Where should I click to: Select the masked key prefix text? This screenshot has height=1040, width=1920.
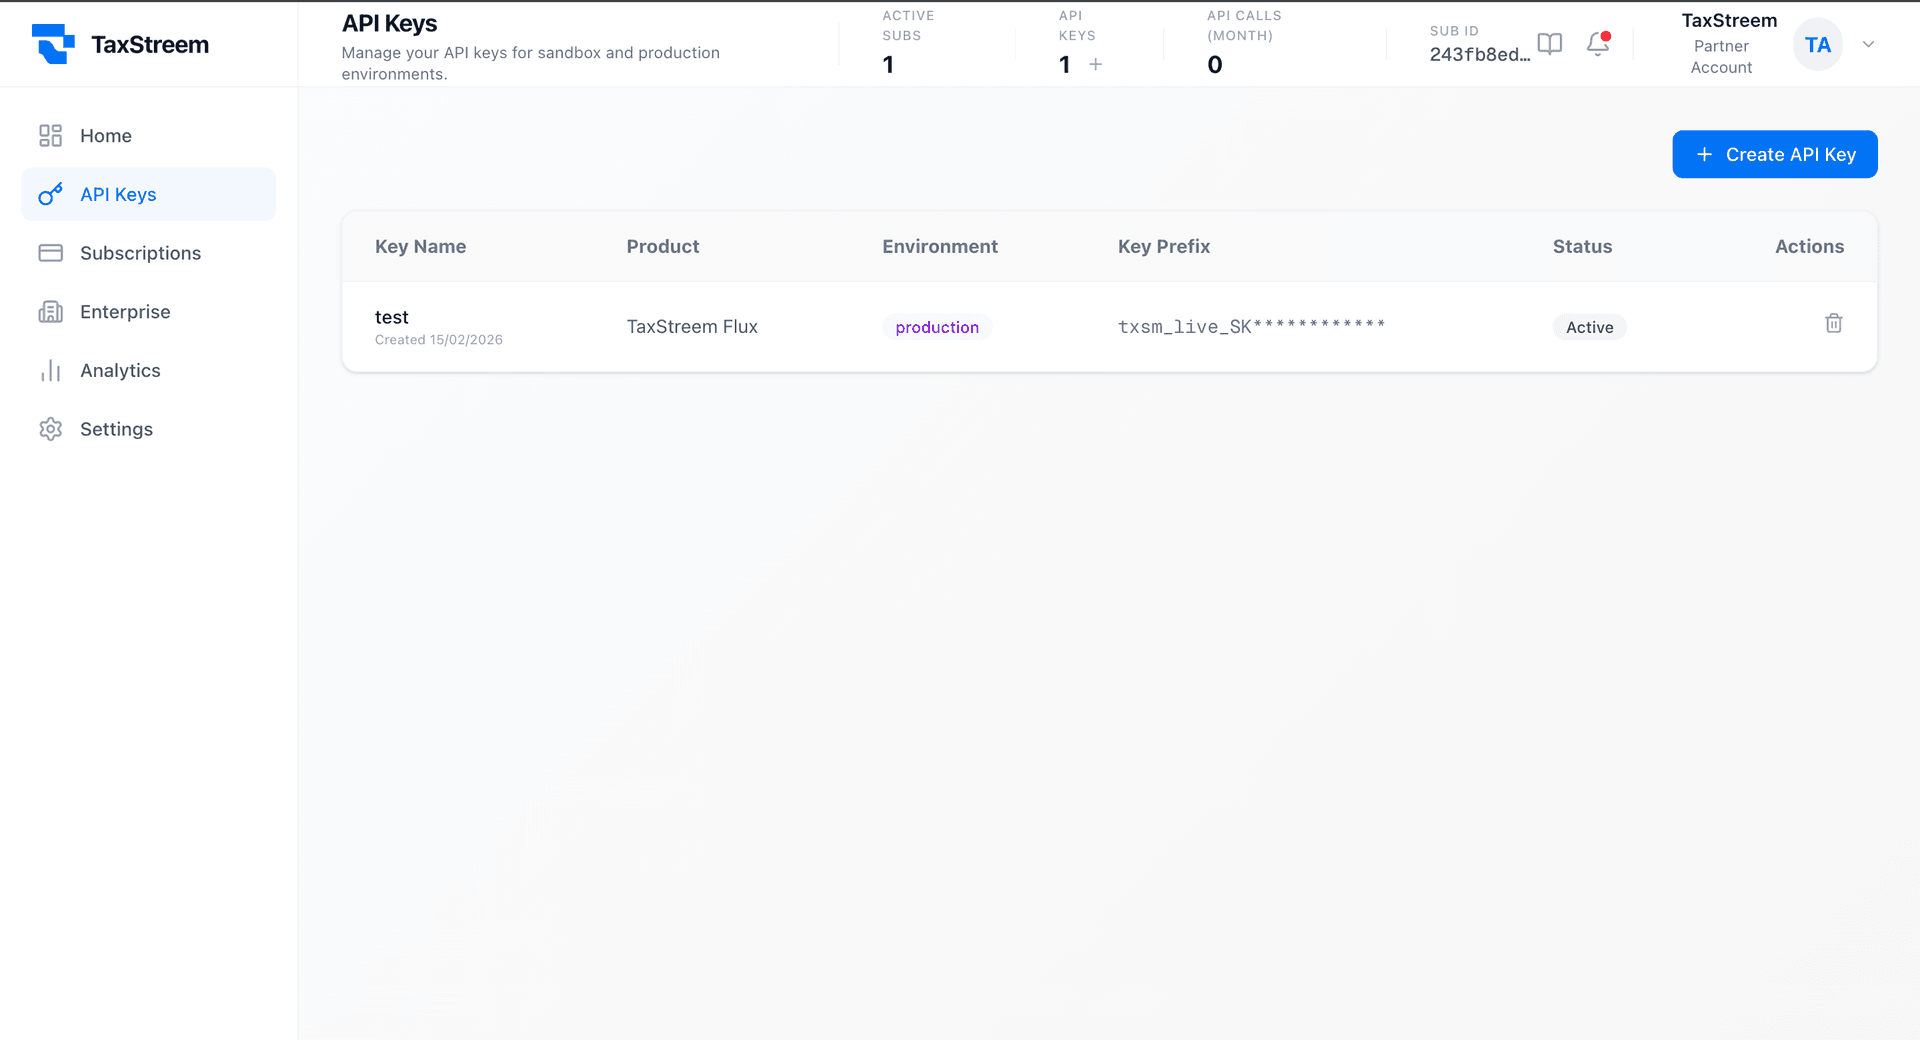1251,325
